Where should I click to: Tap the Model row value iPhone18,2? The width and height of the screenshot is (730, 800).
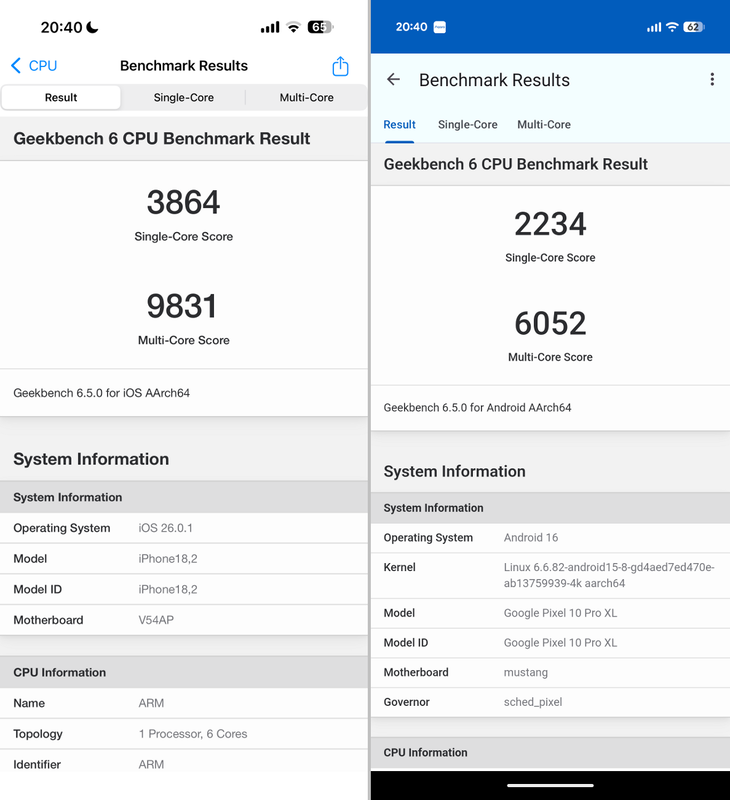click(x=168, y=559)
